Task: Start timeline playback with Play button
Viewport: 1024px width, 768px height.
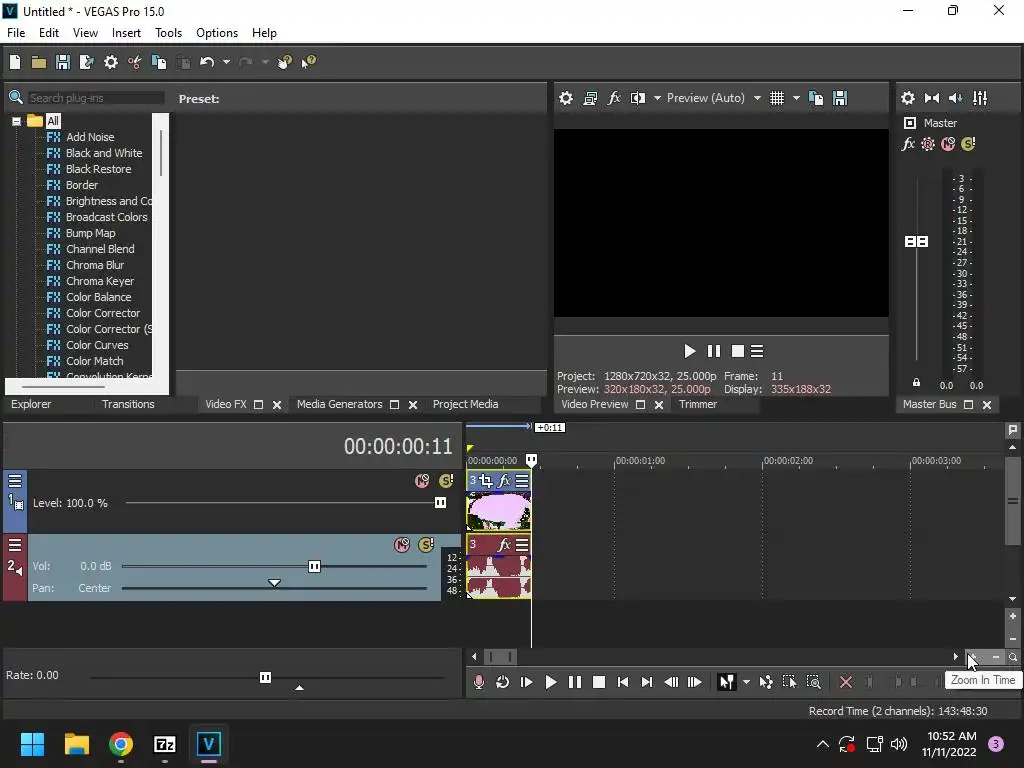Action: 551,682
